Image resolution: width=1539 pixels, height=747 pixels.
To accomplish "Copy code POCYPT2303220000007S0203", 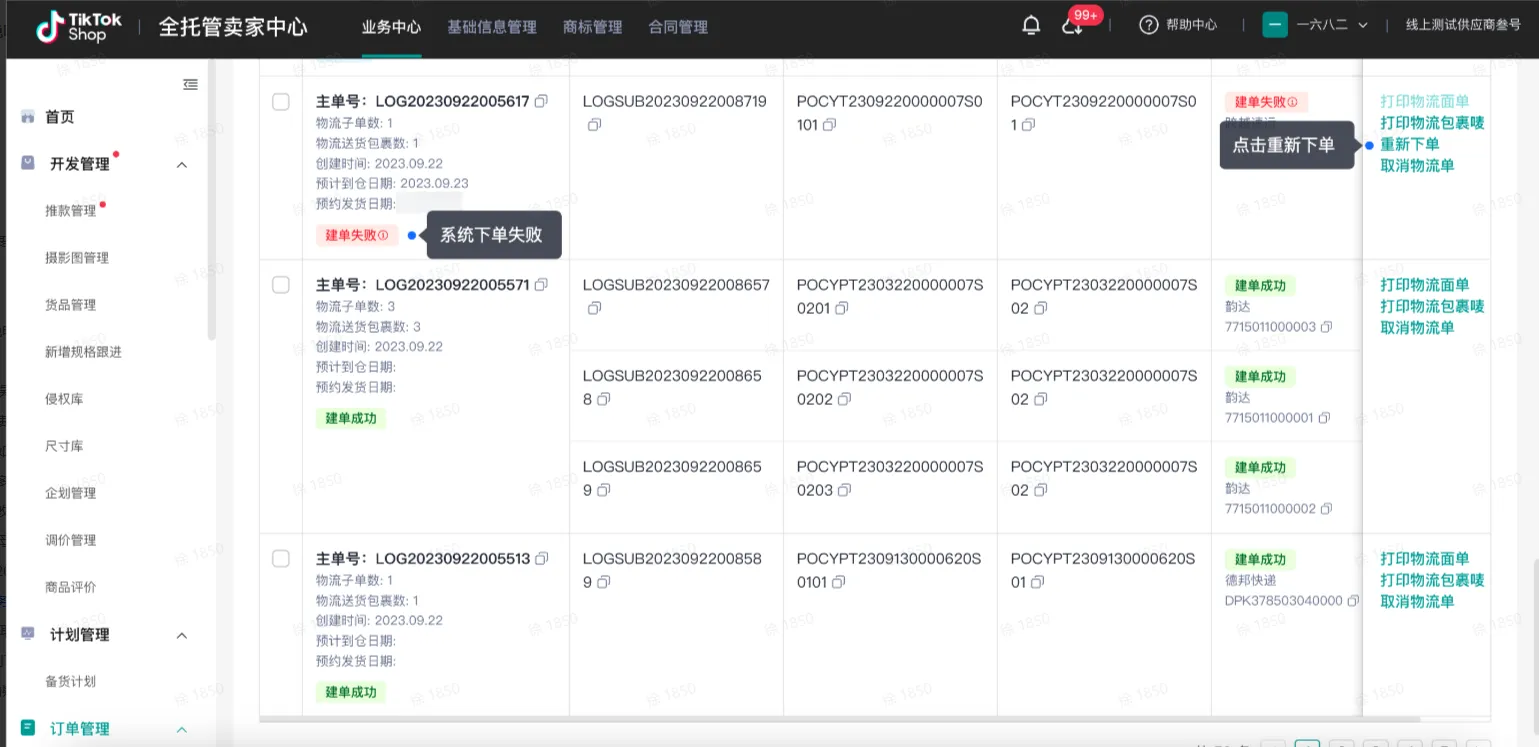I will [x=844, y=491].
